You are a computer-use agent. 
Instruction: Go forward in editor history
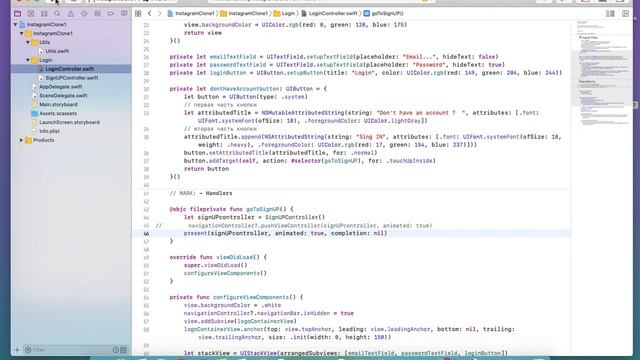click(x=160, y=13)
